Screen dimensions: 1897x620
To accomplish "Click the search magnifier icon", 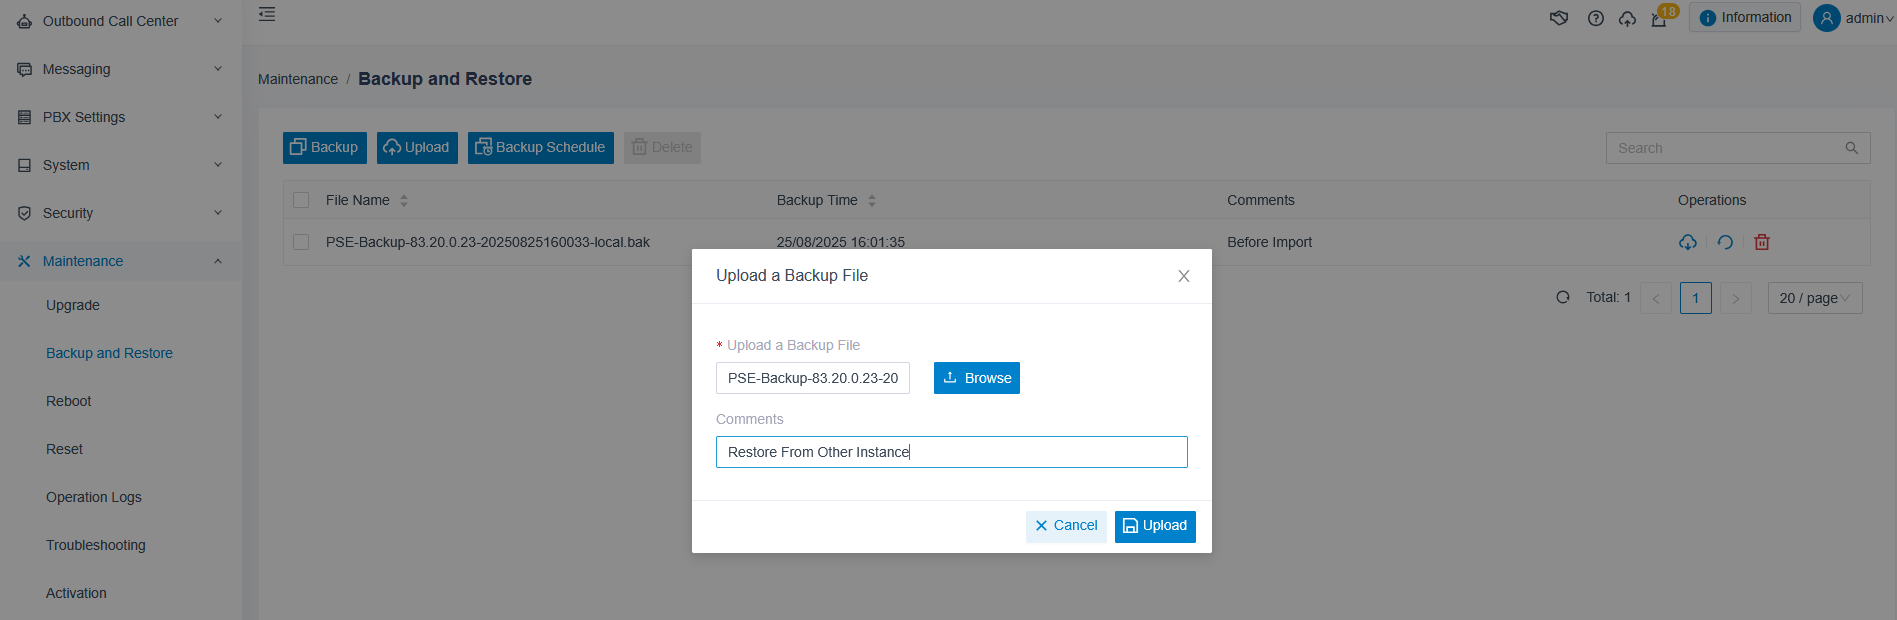I will (1851, 148).
